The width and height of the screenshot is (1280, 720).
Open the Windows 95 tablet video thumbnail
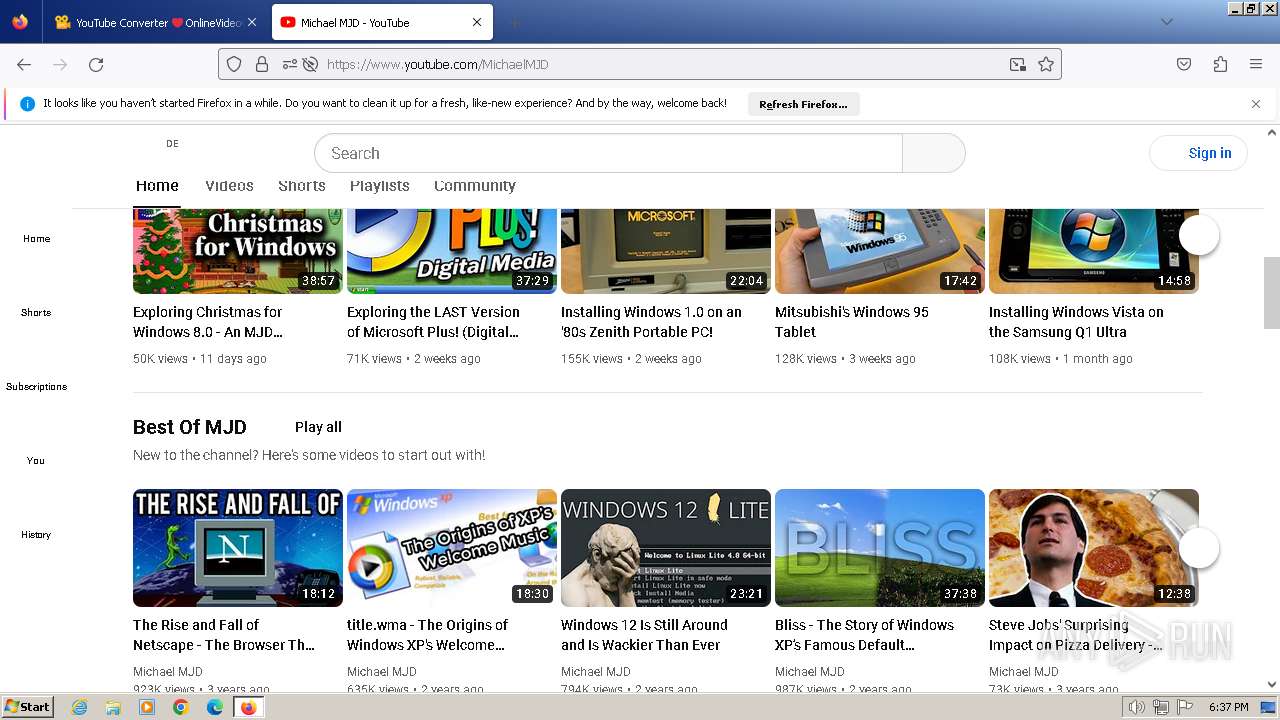[880, 251]
